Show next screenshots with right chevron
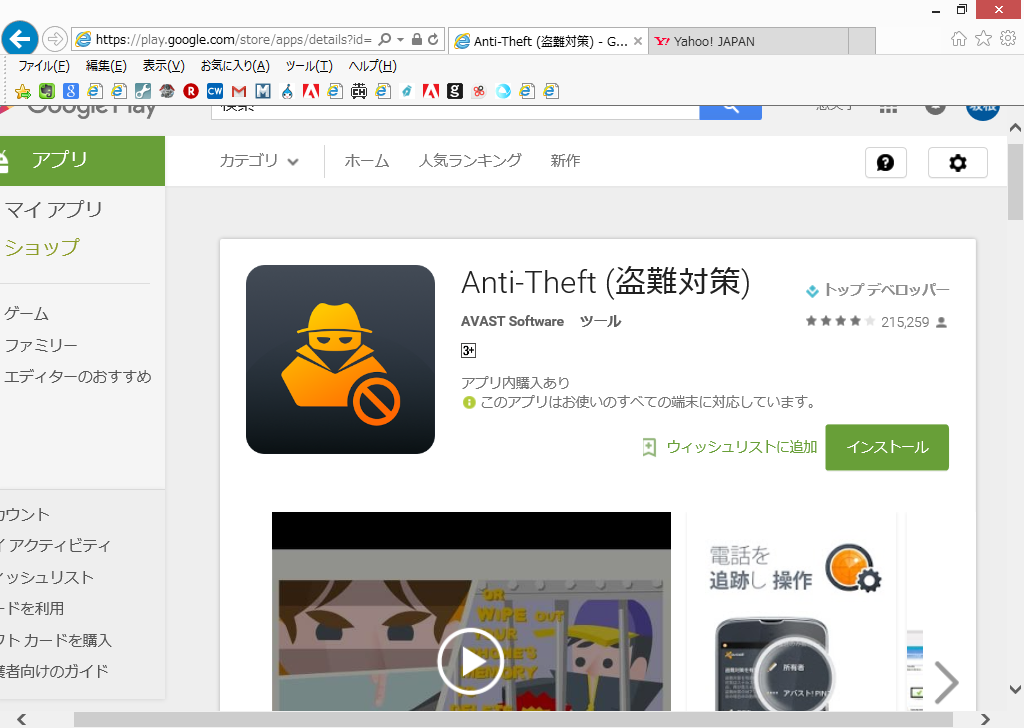 pyautogui.click(x=946, y=682)
